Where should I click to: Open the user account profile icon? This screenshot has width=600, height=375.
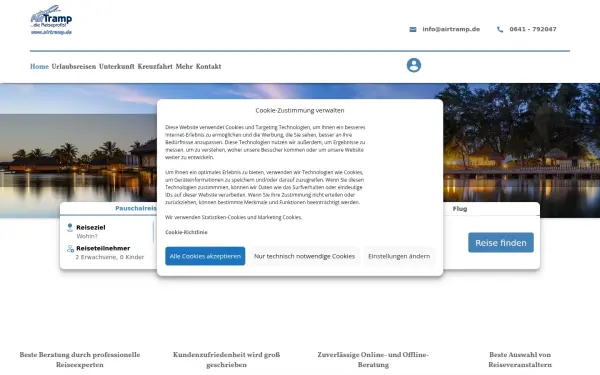pos(414,65)
